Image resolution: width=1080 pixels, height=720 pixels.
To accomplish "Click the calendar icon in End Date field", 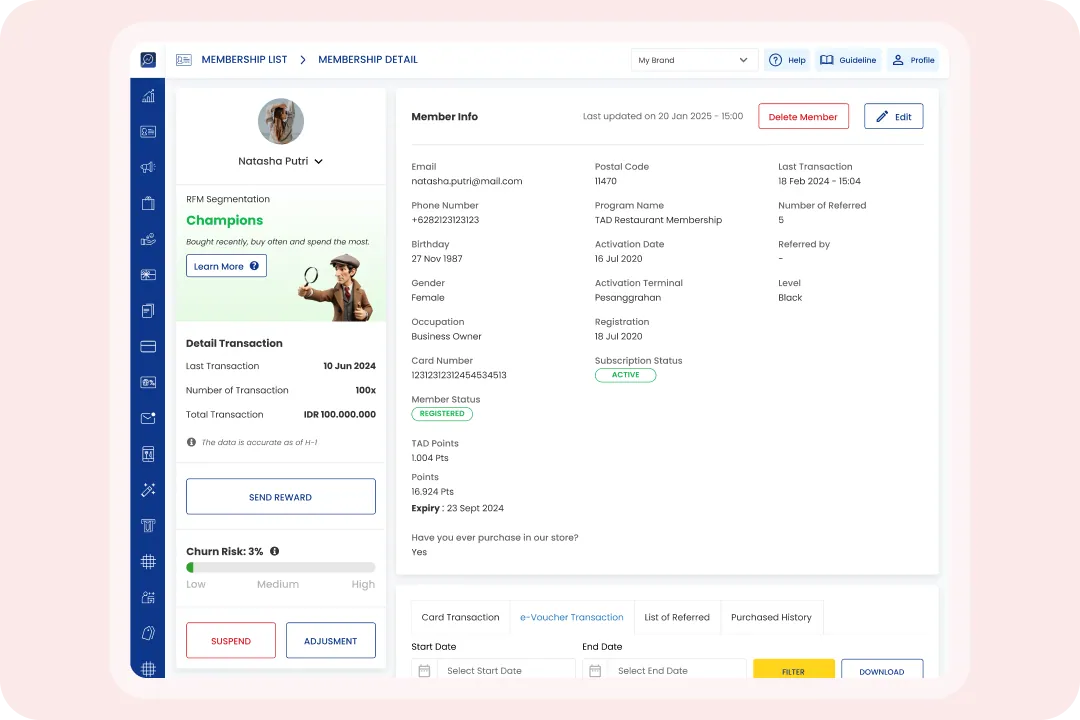I will tap(595, 671).
